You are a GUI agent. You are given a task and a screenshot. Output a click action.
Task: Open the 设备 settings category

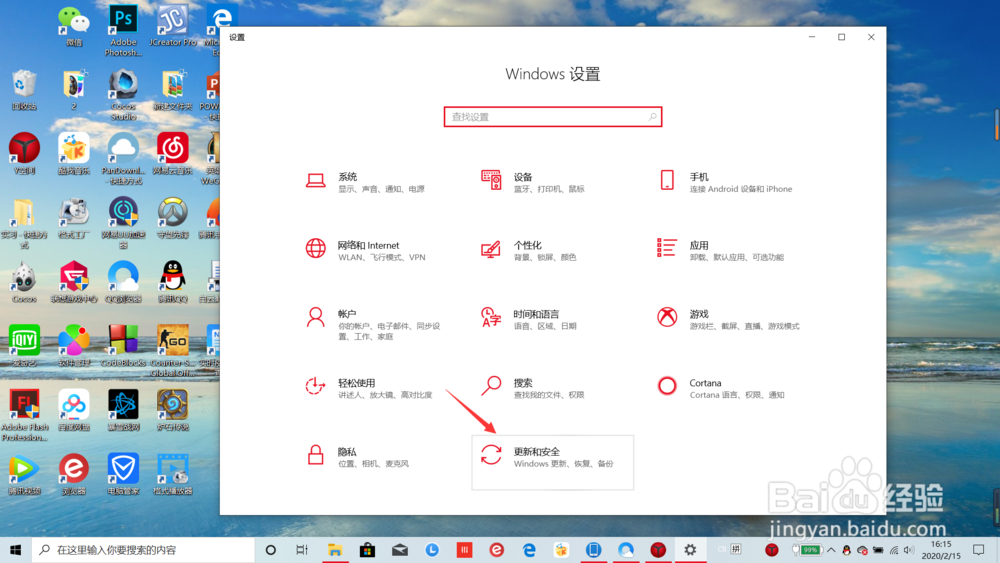pyautogui.click(x=533, y=182)
